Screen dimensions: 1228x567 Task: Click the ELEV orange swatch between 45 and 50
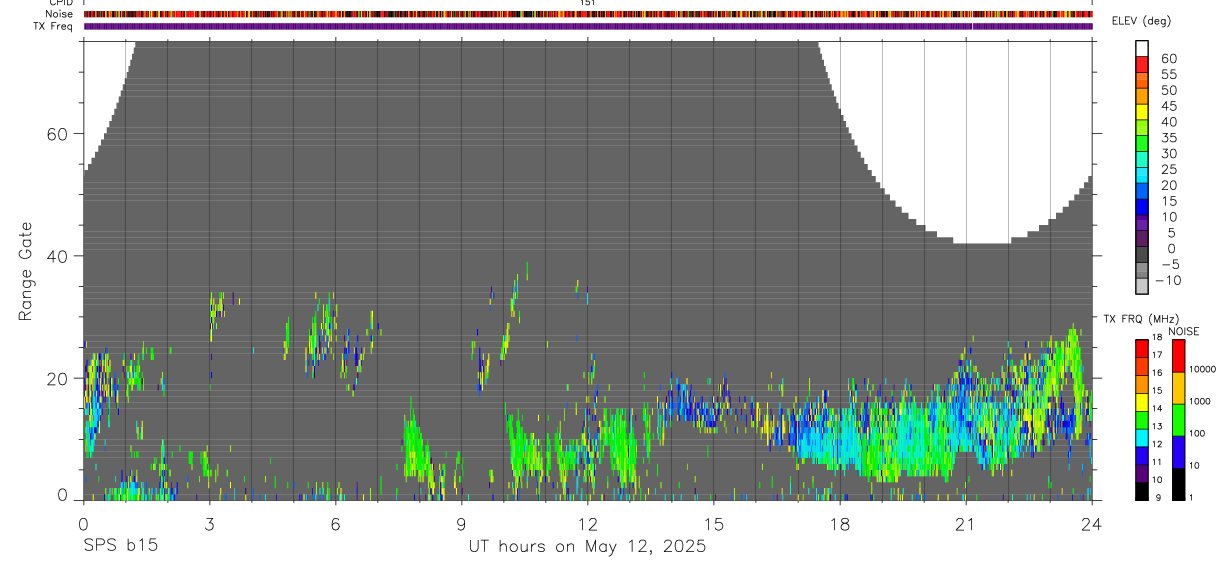click(x=1142, y=97)
